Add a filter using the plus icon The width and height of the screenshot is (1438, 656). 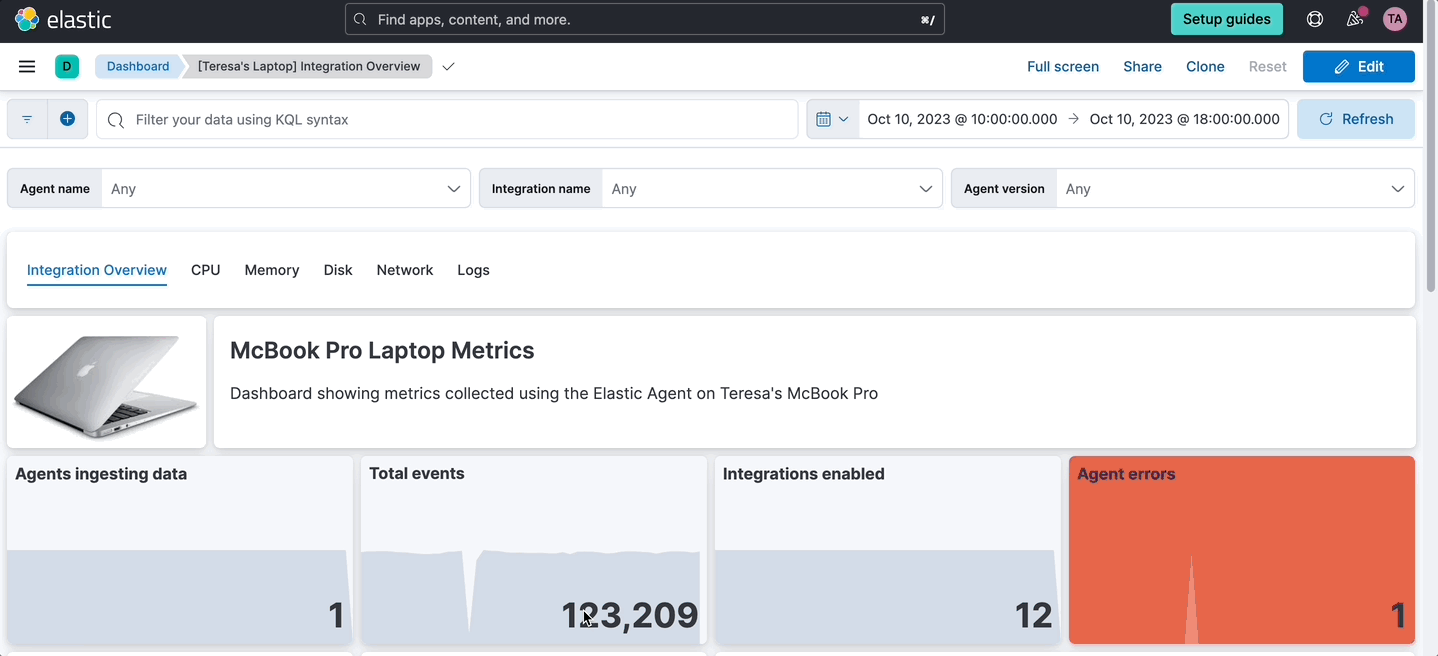pos(67,118)
